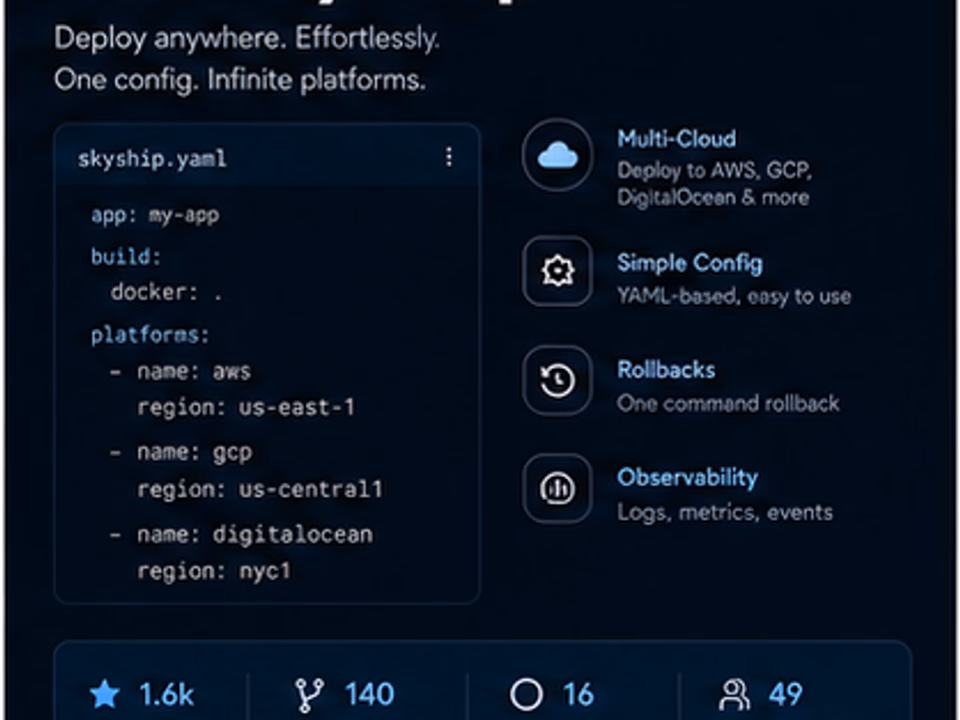This screenshot has width=960, height=720.
Task: Click the star icon beside 1.6k
Action: (105, 694)
